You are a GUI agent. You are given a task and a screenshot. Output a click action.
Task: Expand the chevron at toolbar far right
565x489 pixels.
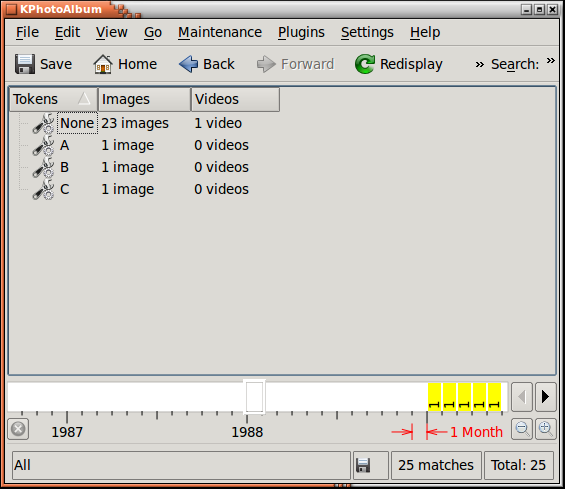[x=551, y=60]
